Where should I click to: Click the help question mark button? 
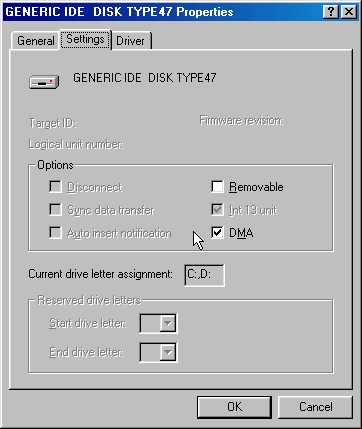tap(331, 12)
